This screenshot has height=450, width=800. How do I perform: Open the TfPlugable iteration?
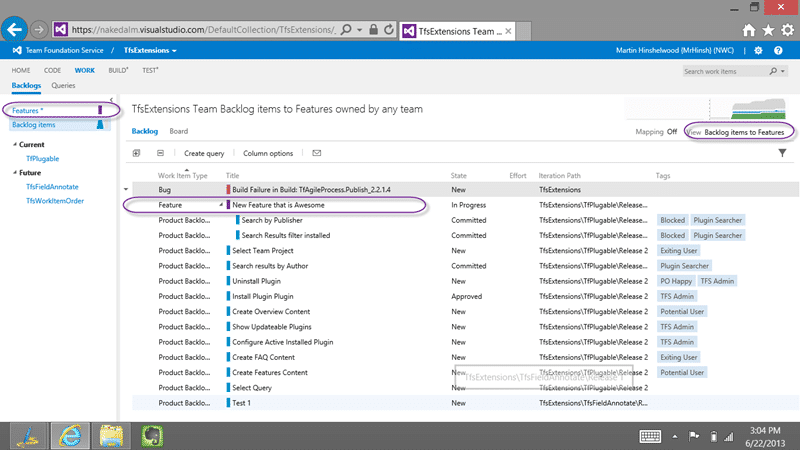point(42,159)
